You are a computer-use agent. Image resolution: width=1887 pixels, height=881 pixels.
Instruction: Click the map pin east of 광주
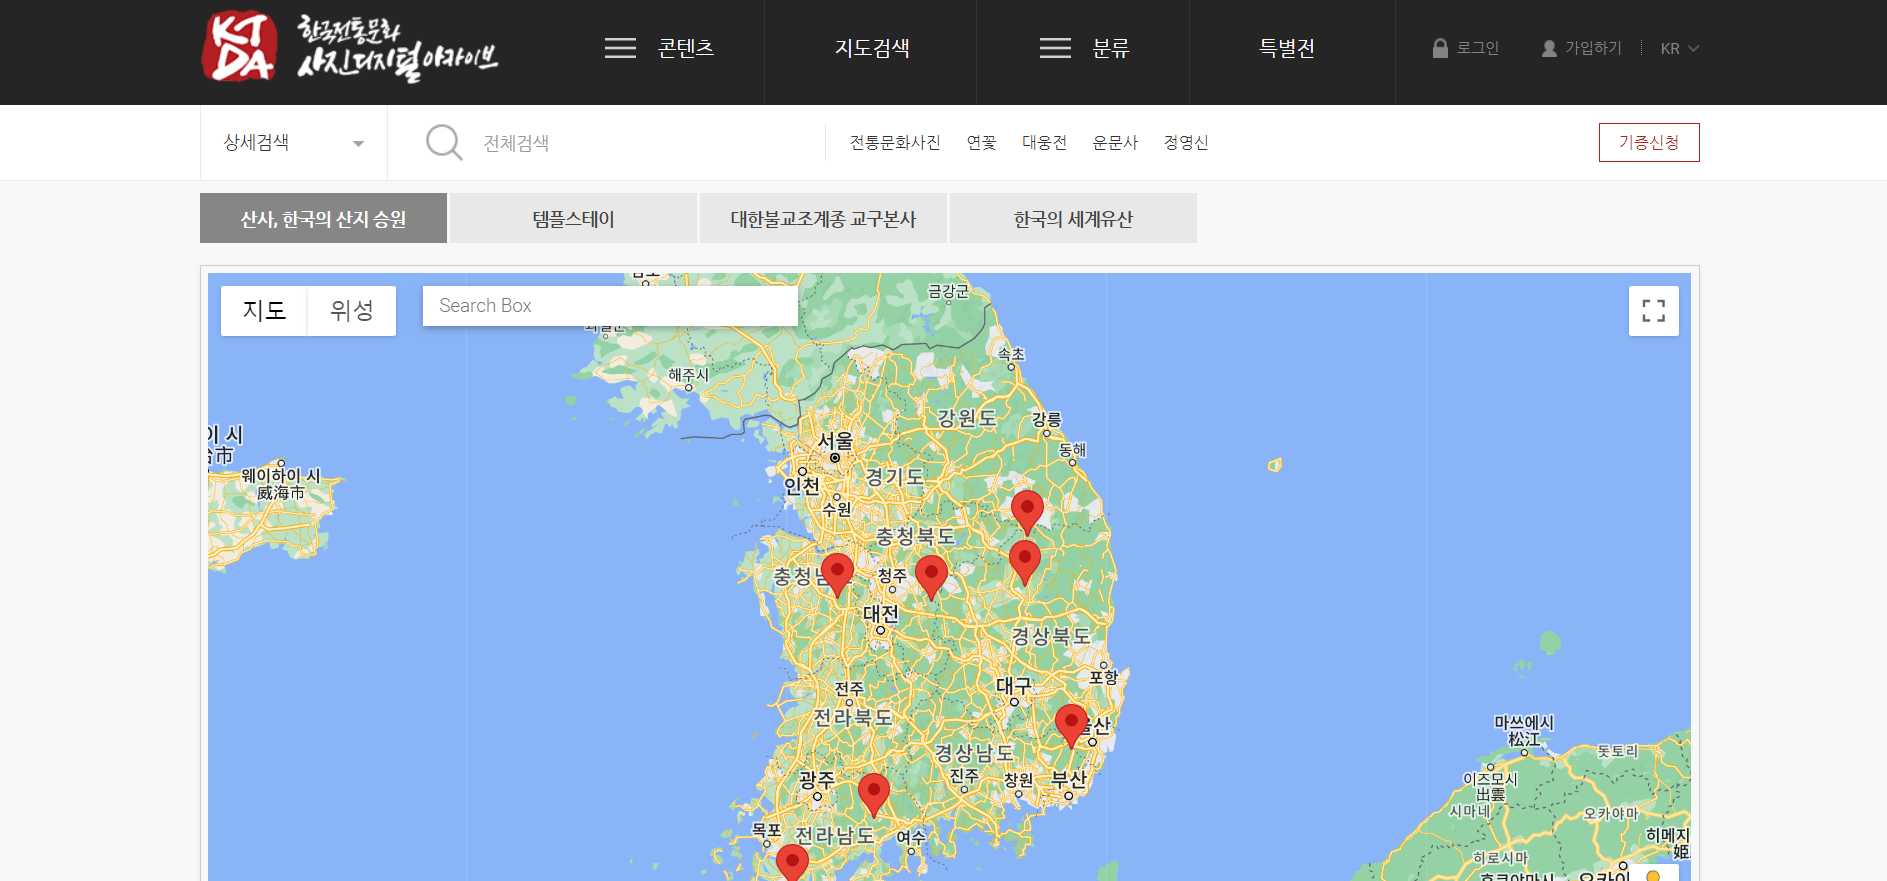(x=874, y=792)
